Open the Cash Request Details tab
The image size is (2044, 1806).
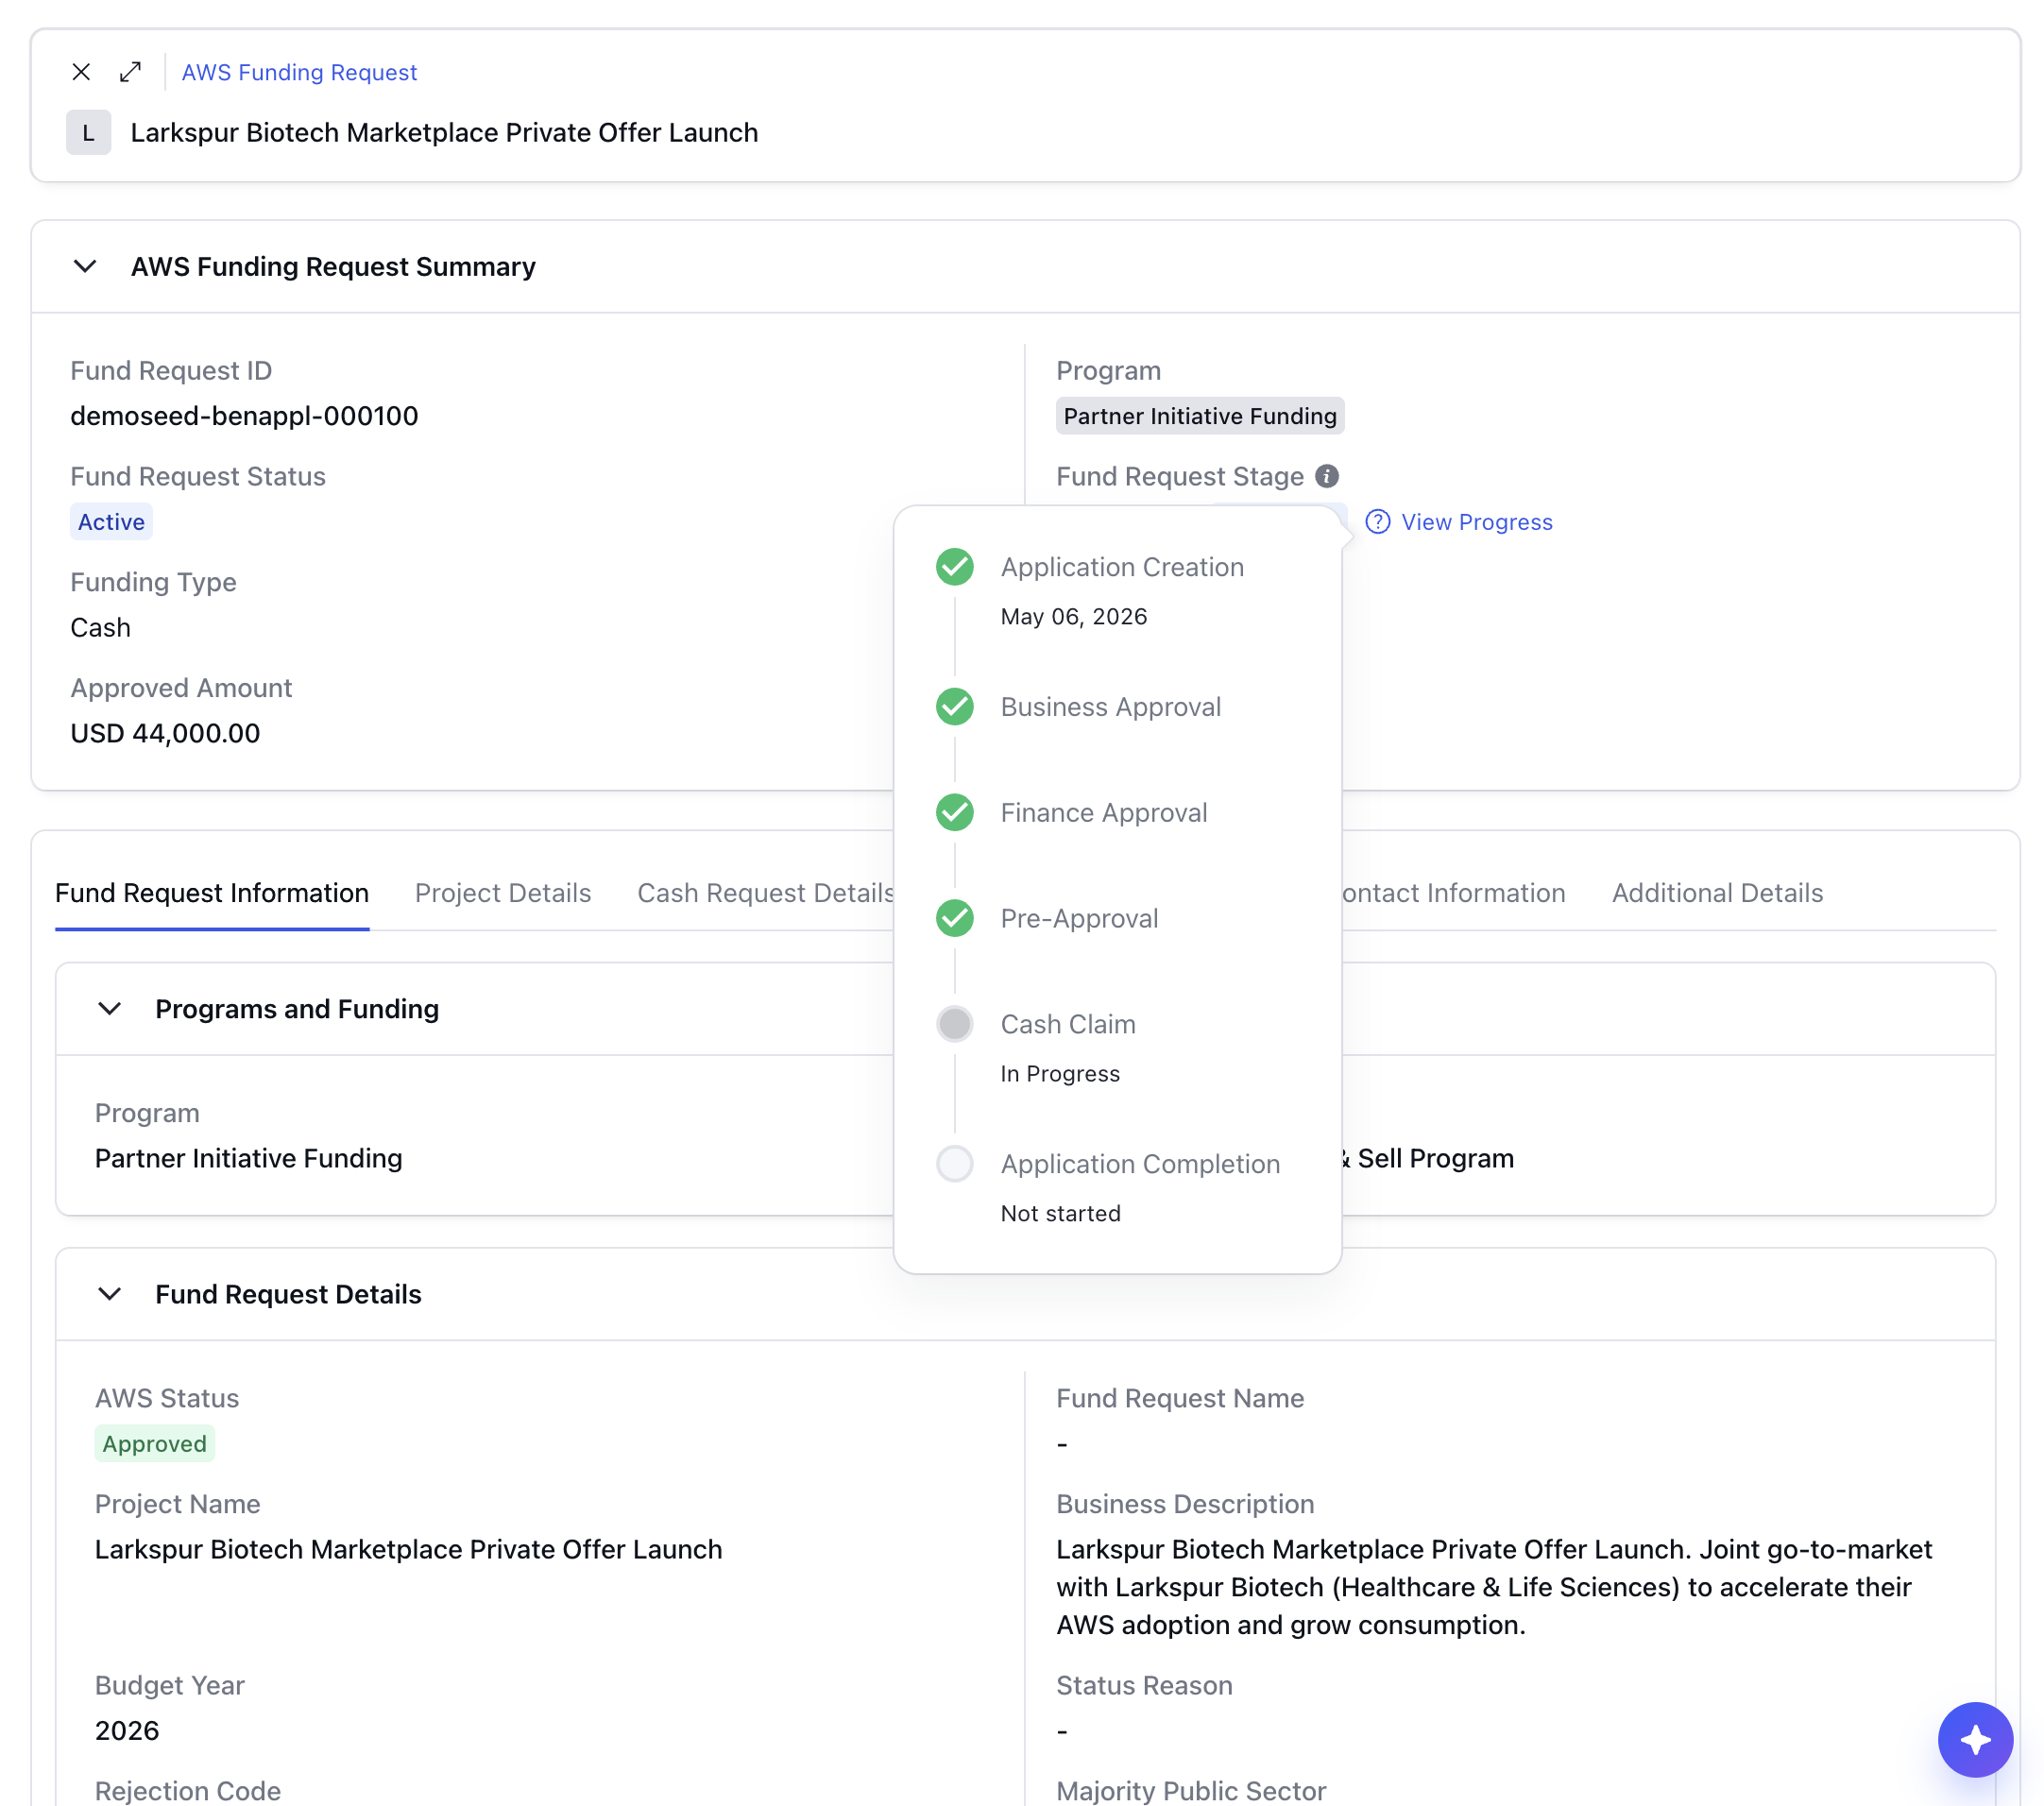click(x=766, y=893)
